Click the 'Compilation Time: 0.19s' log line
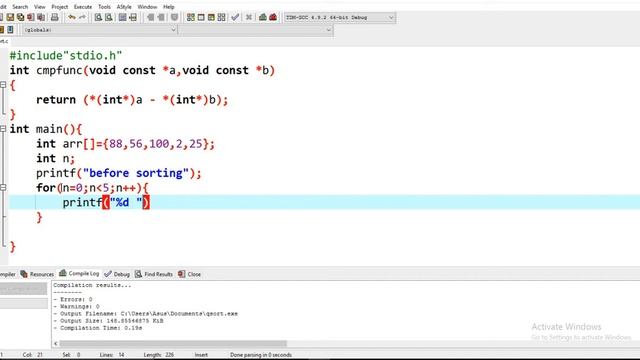The width and height of the screenshot is (640, 360). (x=98, y=328)
